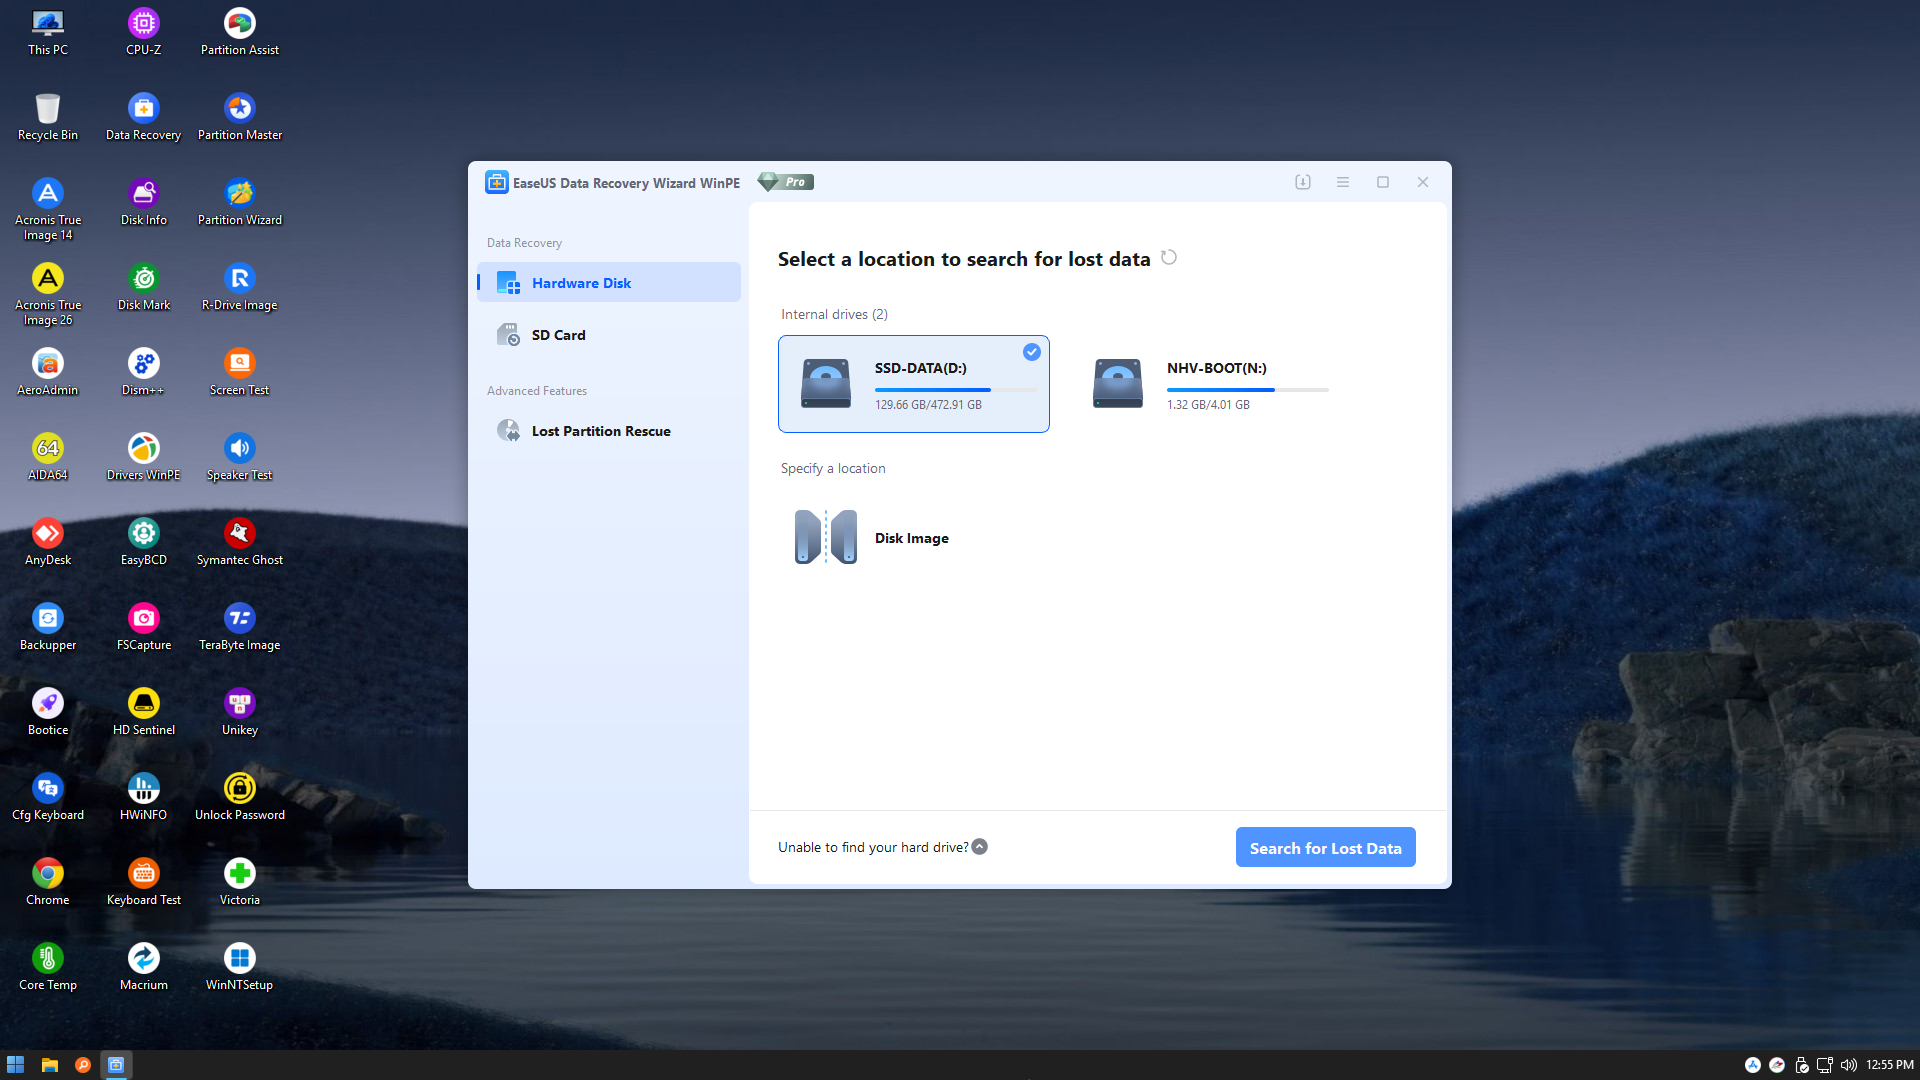
Task: Select TeraByte Image icon
Action: coord(240,628)
